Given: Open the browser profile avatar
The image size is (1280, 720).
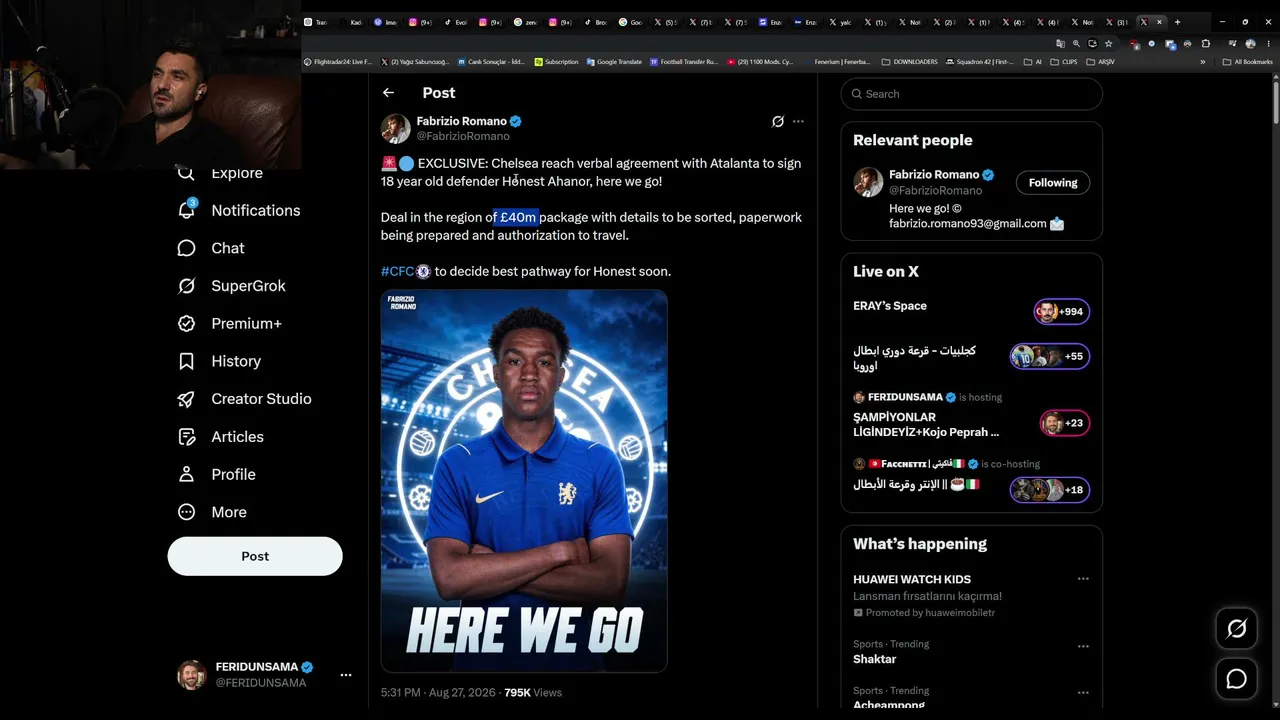Looking at the screenshot, I should 1250,44.
